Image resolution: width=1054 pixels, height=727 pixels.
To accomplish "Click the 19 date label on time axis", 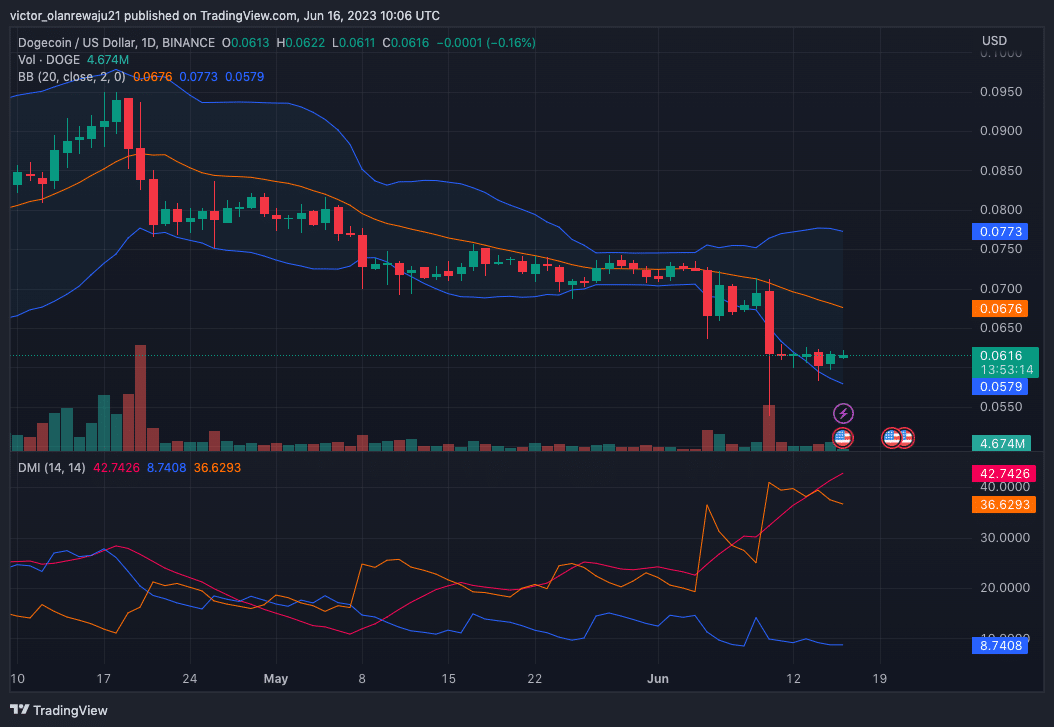I will coord(879,679).
